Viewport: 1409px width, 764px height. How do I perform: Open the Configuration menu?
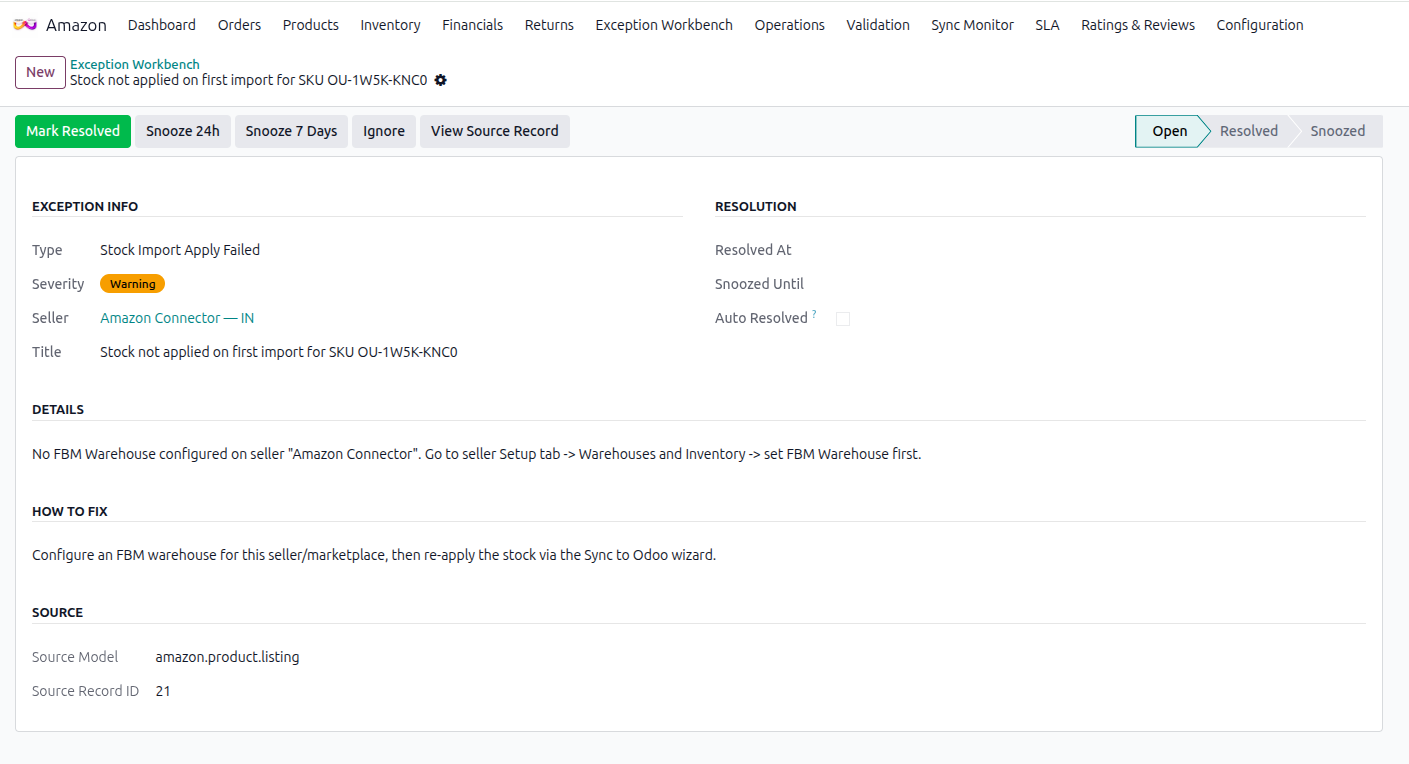(x=1260, y=25)
